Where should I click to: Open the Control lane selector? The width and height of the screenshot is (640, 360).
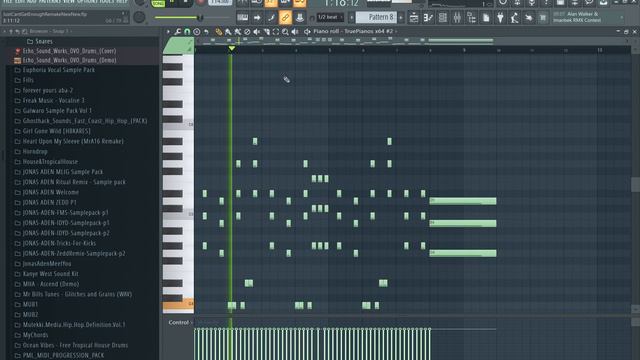point(180,322)
